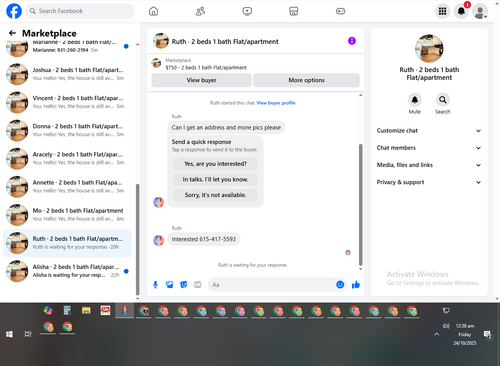This screenshot has height=366, width=500.
Task: Click the View buyer button
Action: coord(201,80)
